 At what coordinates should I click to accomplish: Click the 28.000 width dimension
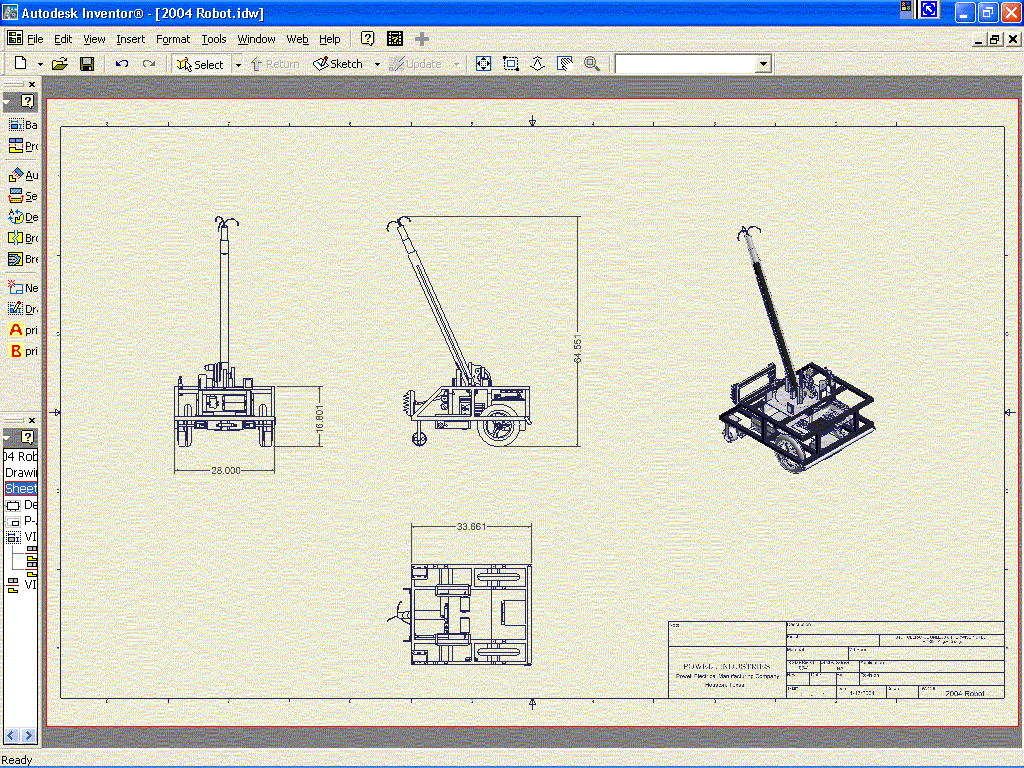tap(225, 470)
